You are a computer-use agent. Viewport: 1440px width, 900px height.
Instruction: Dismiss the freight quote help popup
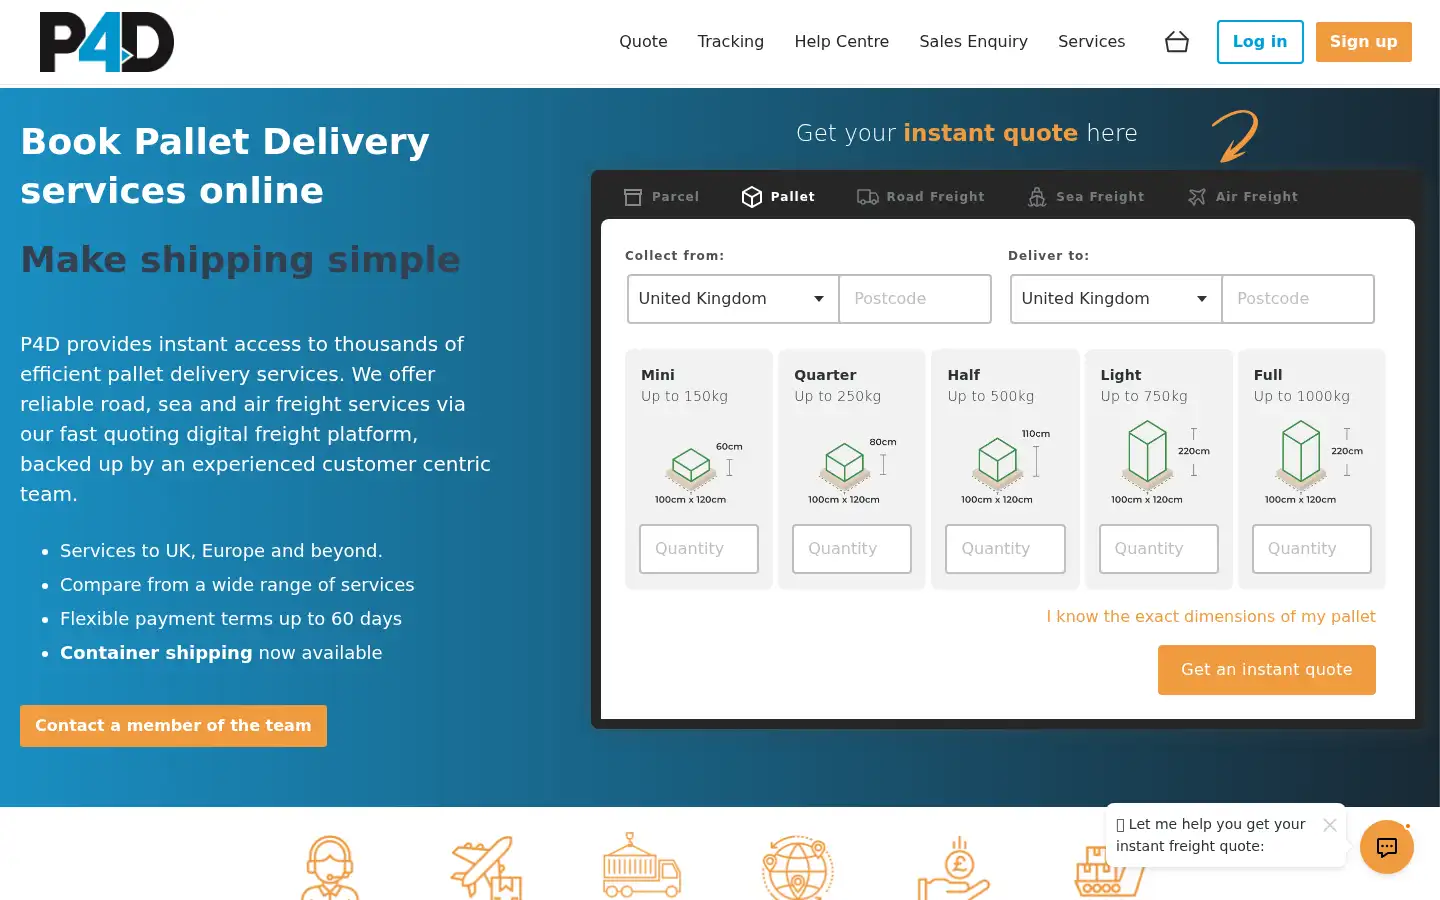click(1329, 825)
